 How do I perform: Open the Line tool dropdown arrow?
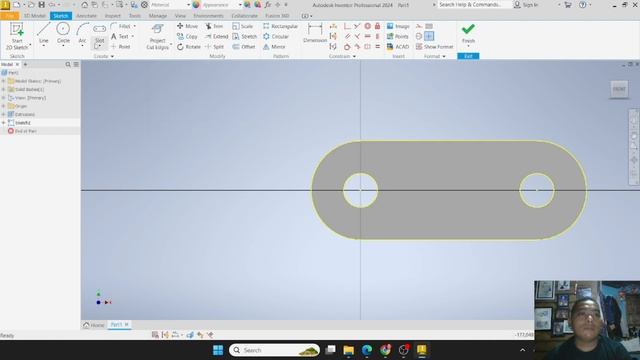coord(44,46)
